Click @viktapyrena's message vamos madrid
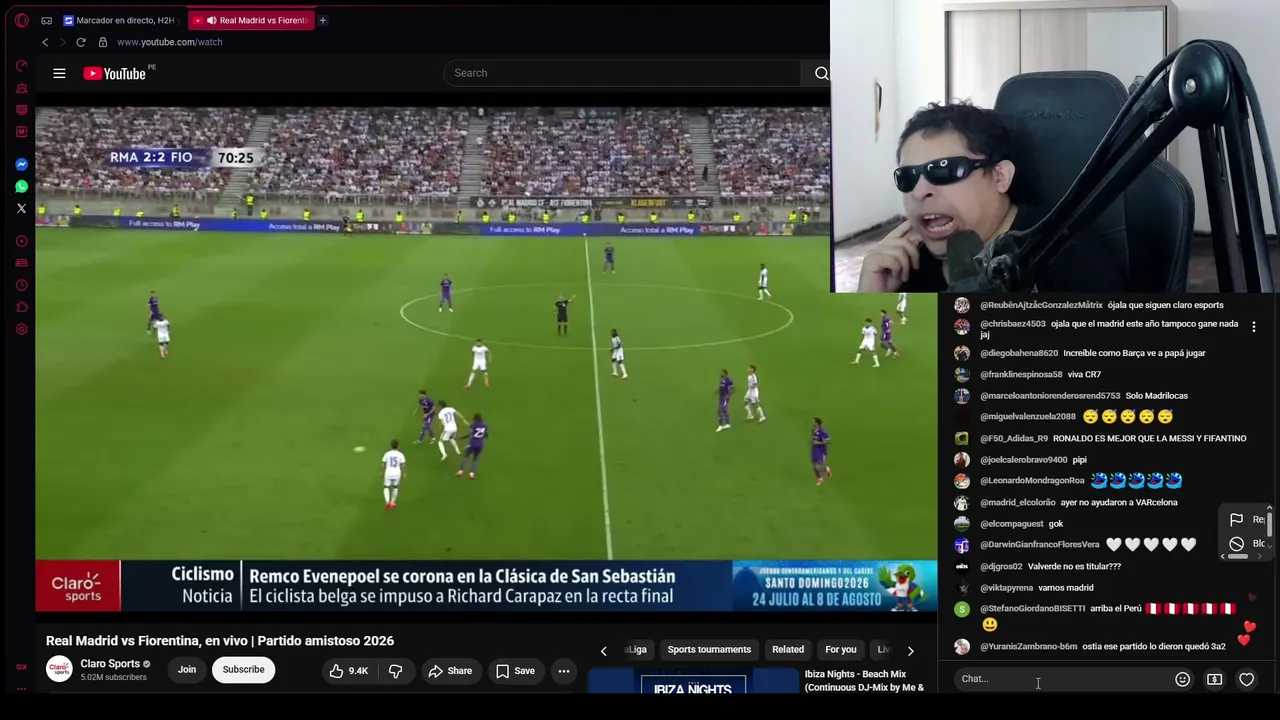Image resolution: width=1280 pixels, height=720 pixels. (1066, 588)
